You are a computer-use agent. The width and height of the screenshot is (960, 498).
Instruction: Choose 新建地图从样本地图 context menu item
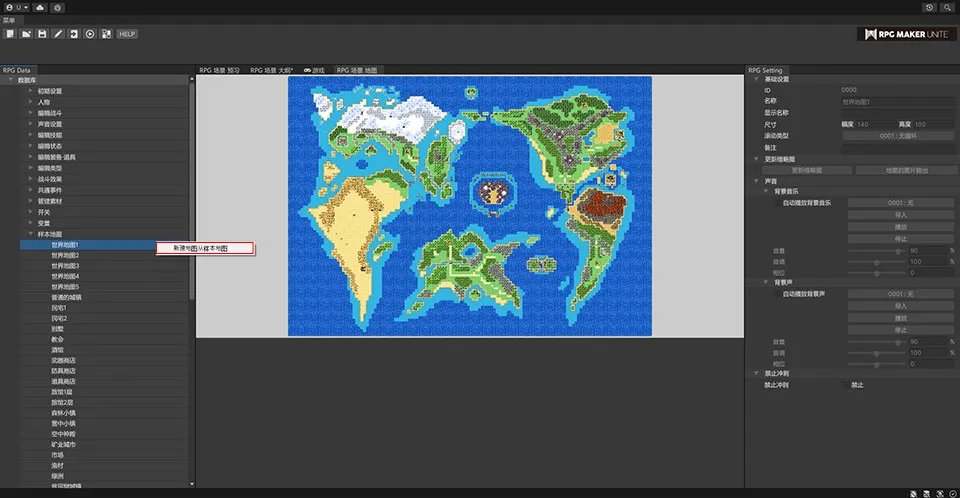[206, 248]
